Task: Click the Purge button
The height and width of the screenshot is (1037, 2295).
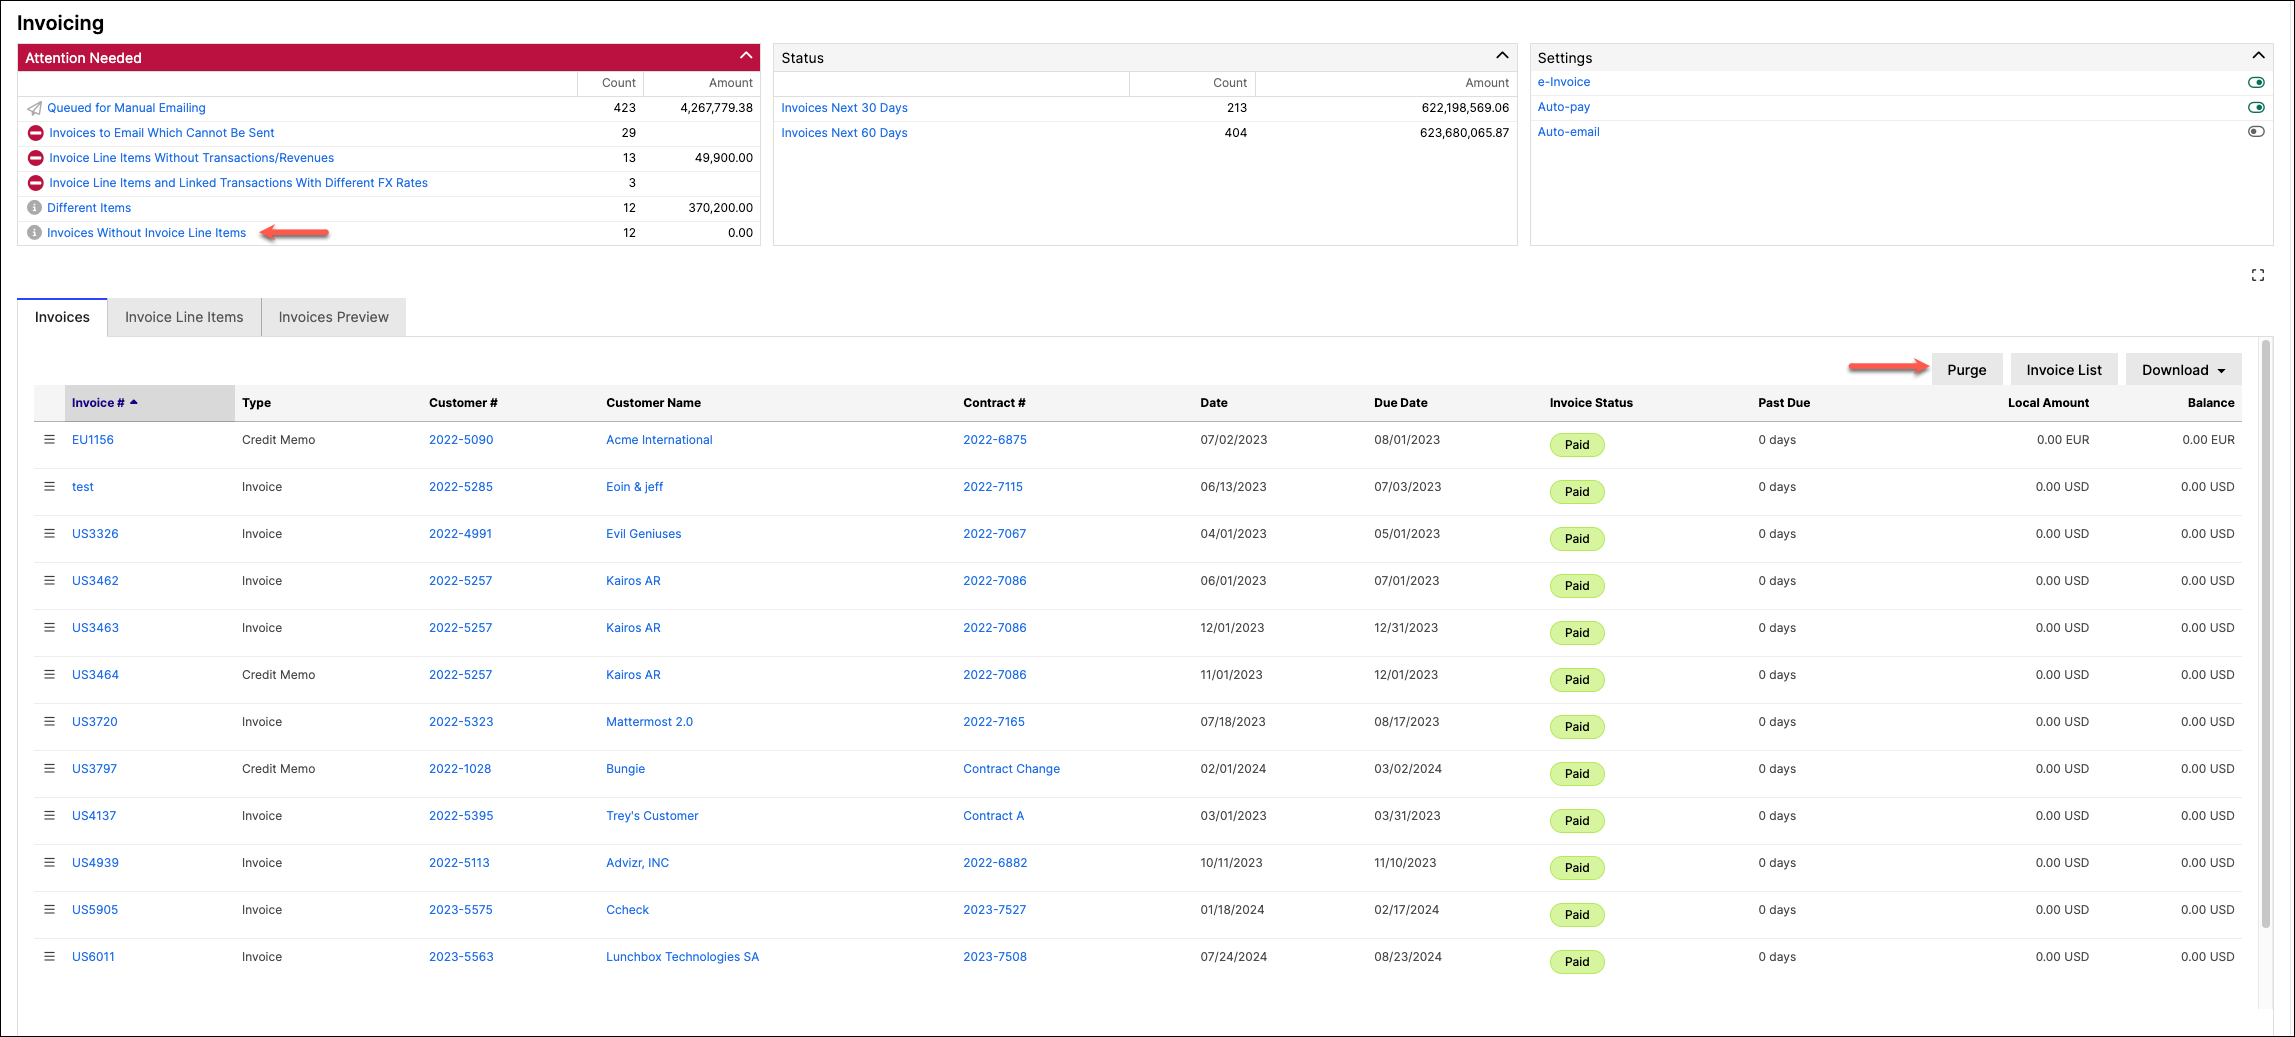Action: pyautogui.click(x=1967, y=370)
